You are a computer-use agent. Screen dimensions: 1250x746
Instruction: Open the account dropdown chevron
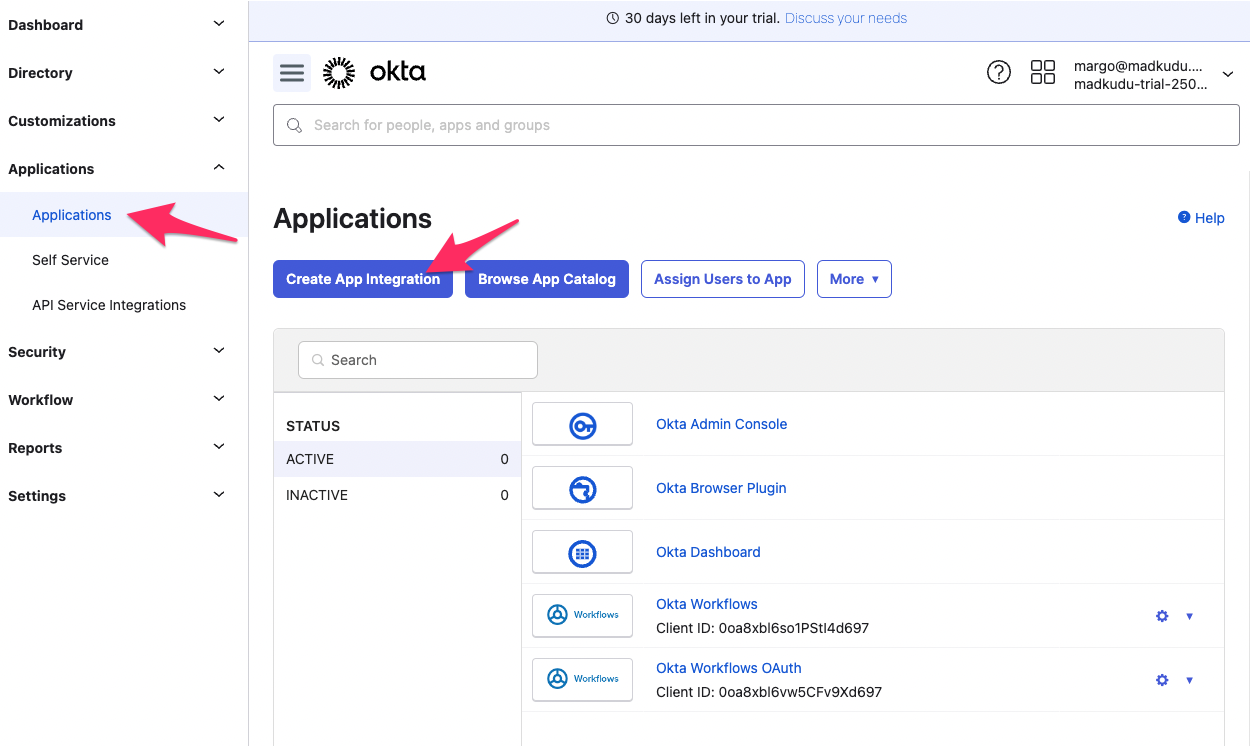pos(1228,75)
